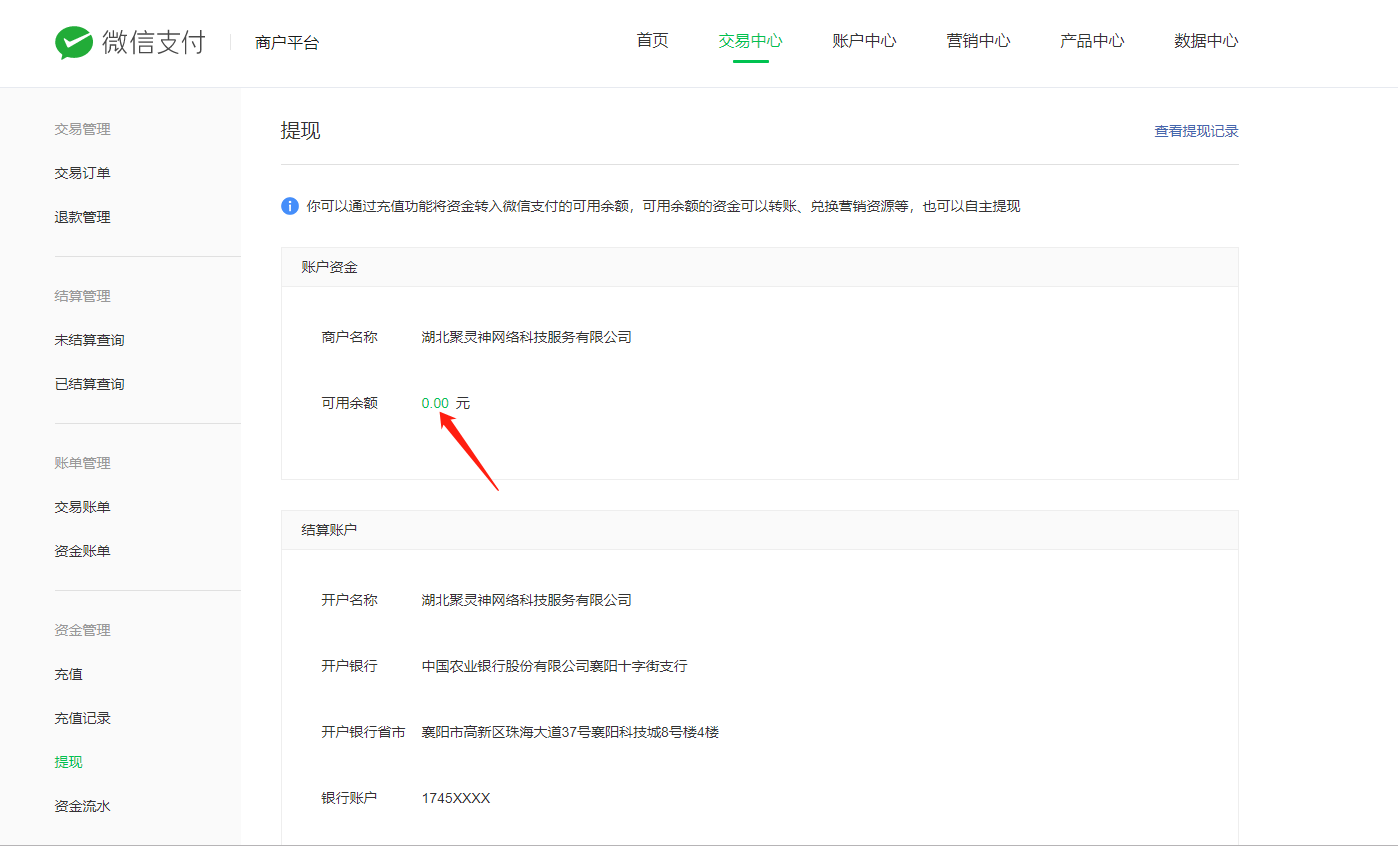Click the 银行账户 field label
Screen dimensions: 1398x846
pyautogui.click(x=349, y=798)
